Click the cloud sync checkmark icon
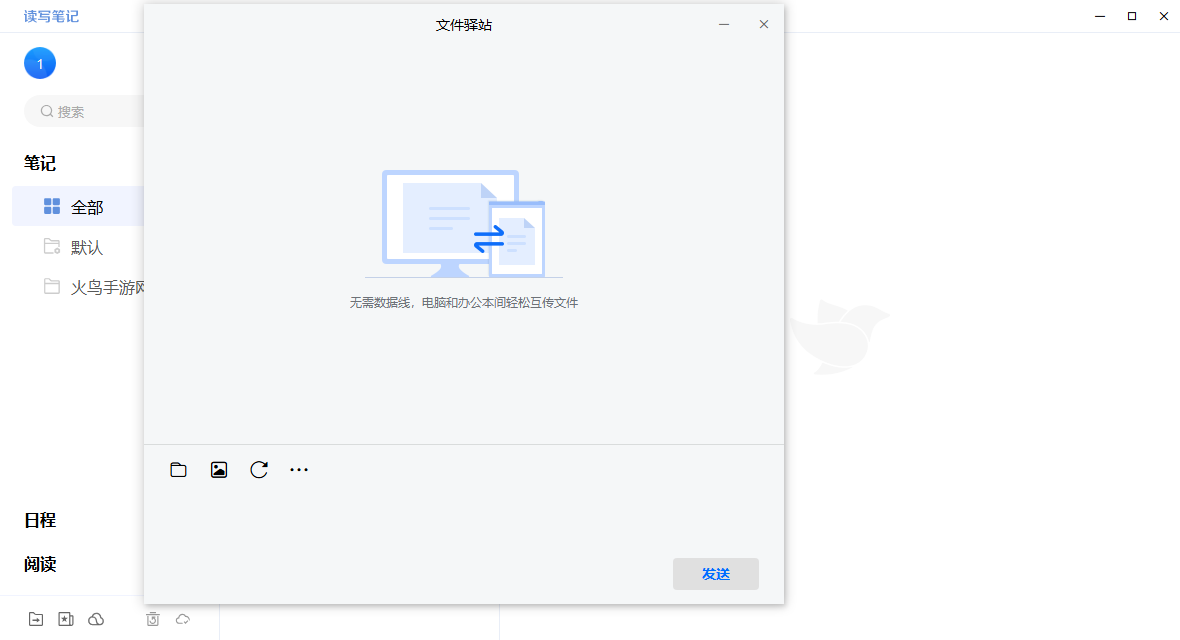The width and height of the screenshot is (1180, 640). (183, 619)
